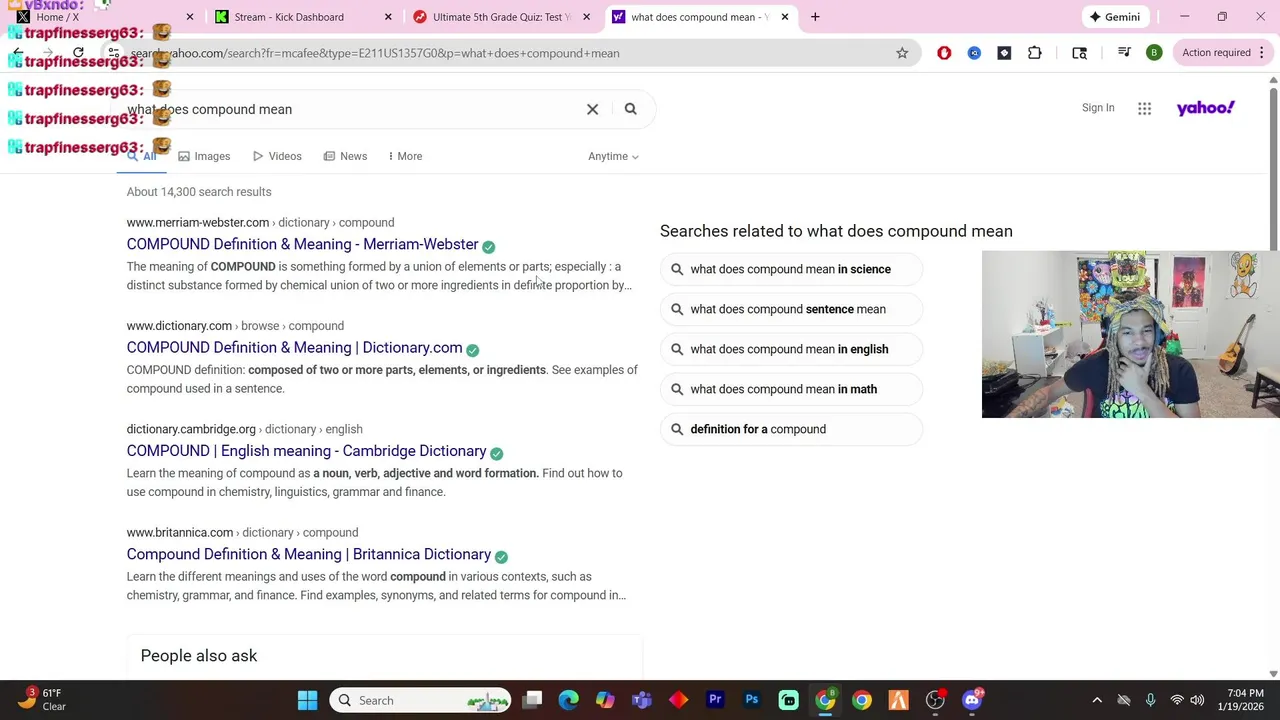
Task: Open the media controls music icon
Action: (1124, 53)
